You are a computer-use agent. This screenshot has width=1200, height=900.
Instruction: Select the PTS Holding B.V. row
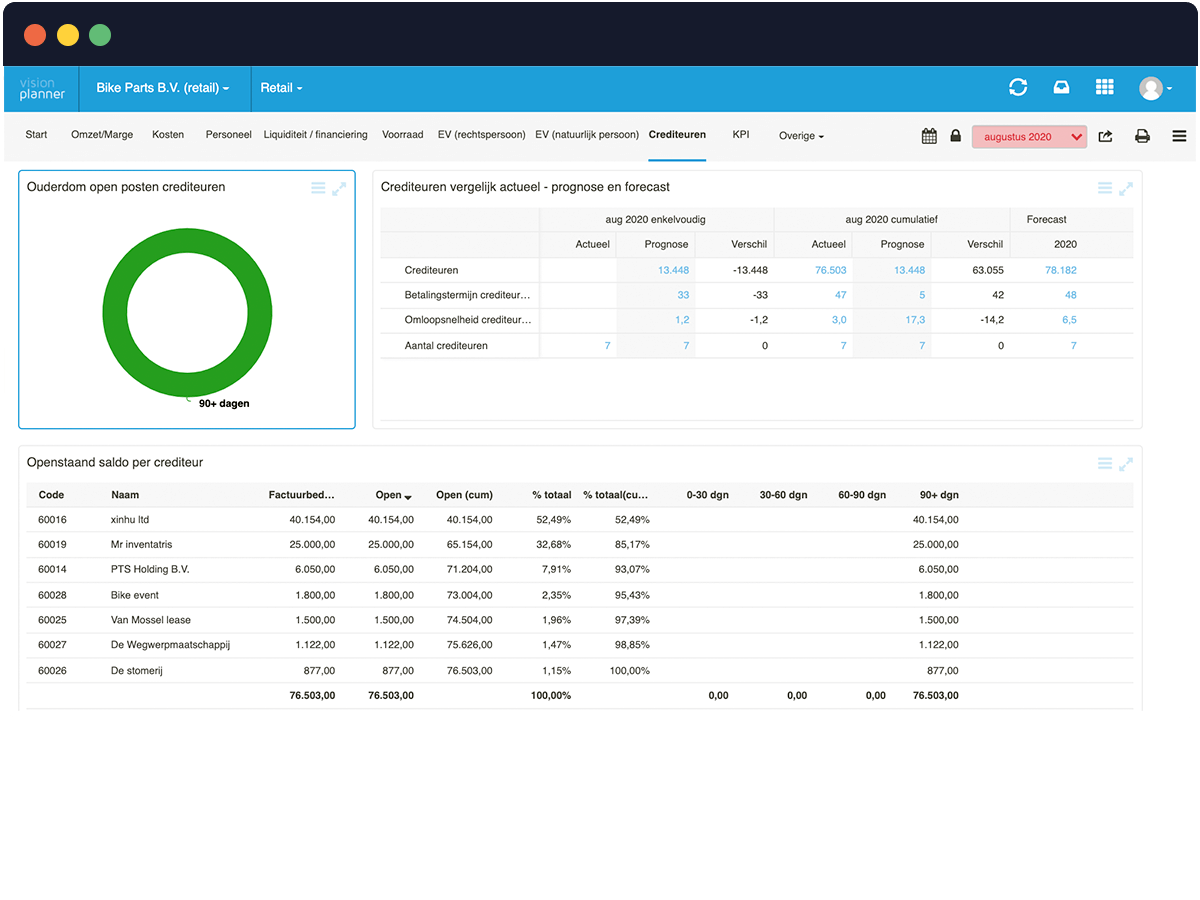click(x=580, y=570)
